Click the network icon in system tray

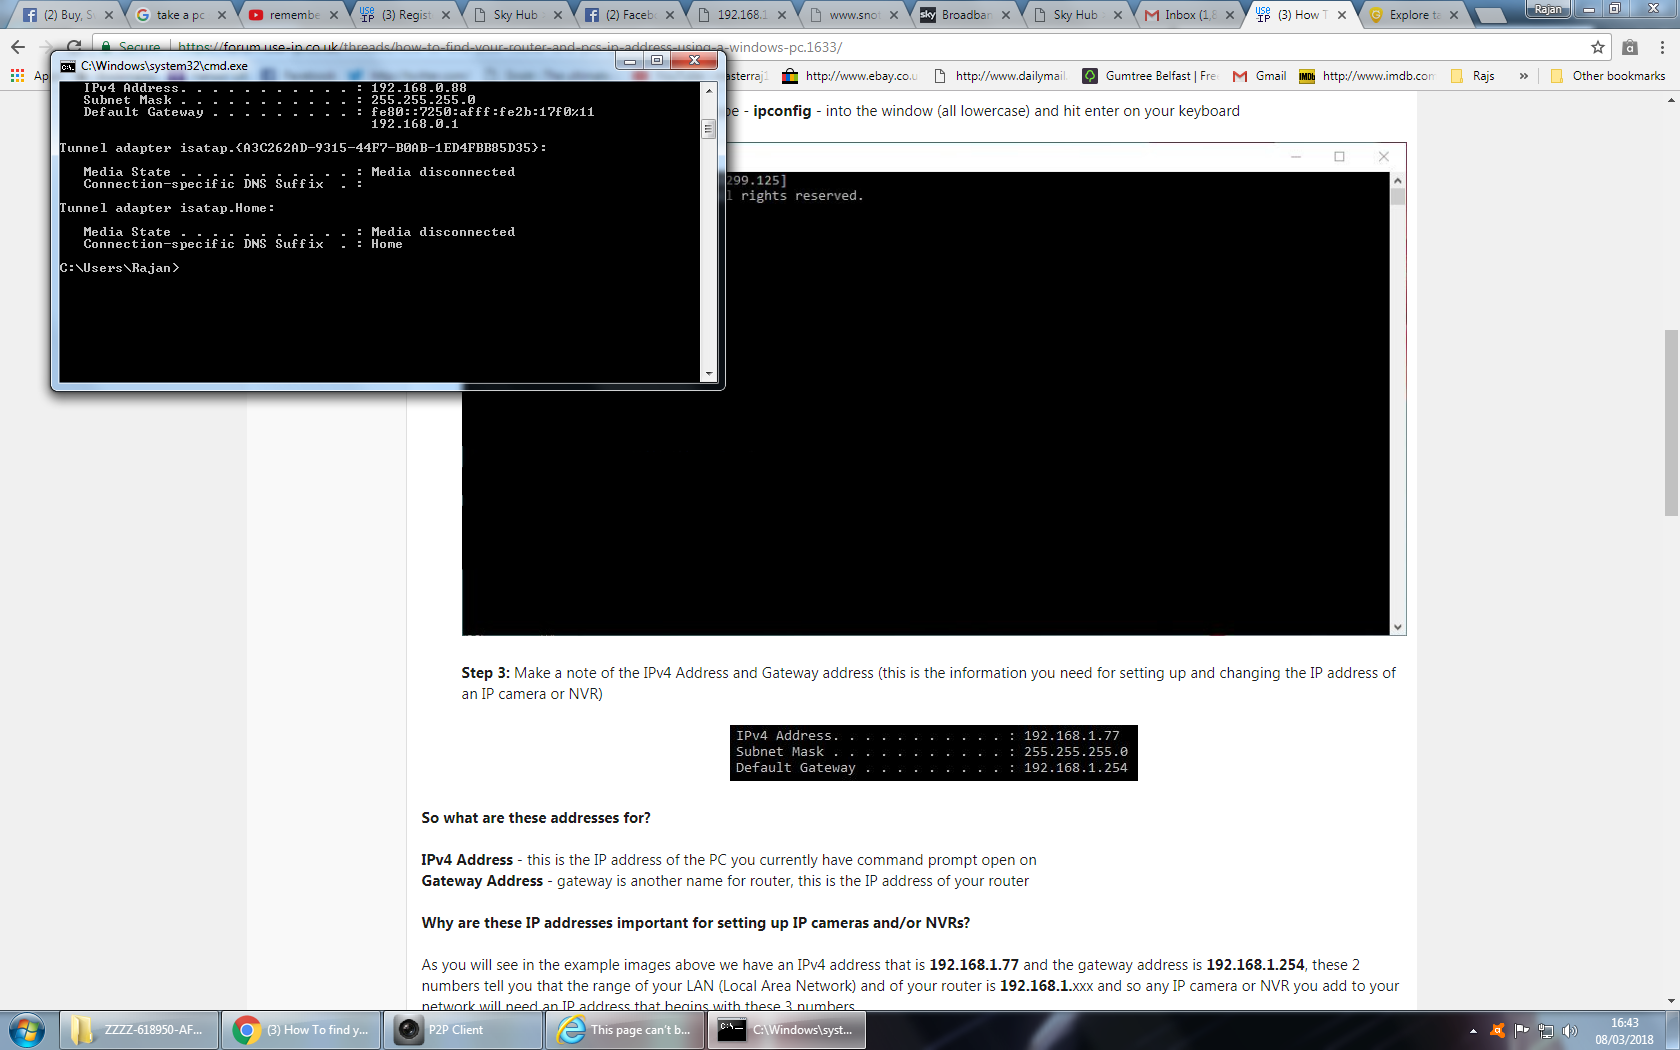click(x=1546, y=1030)
